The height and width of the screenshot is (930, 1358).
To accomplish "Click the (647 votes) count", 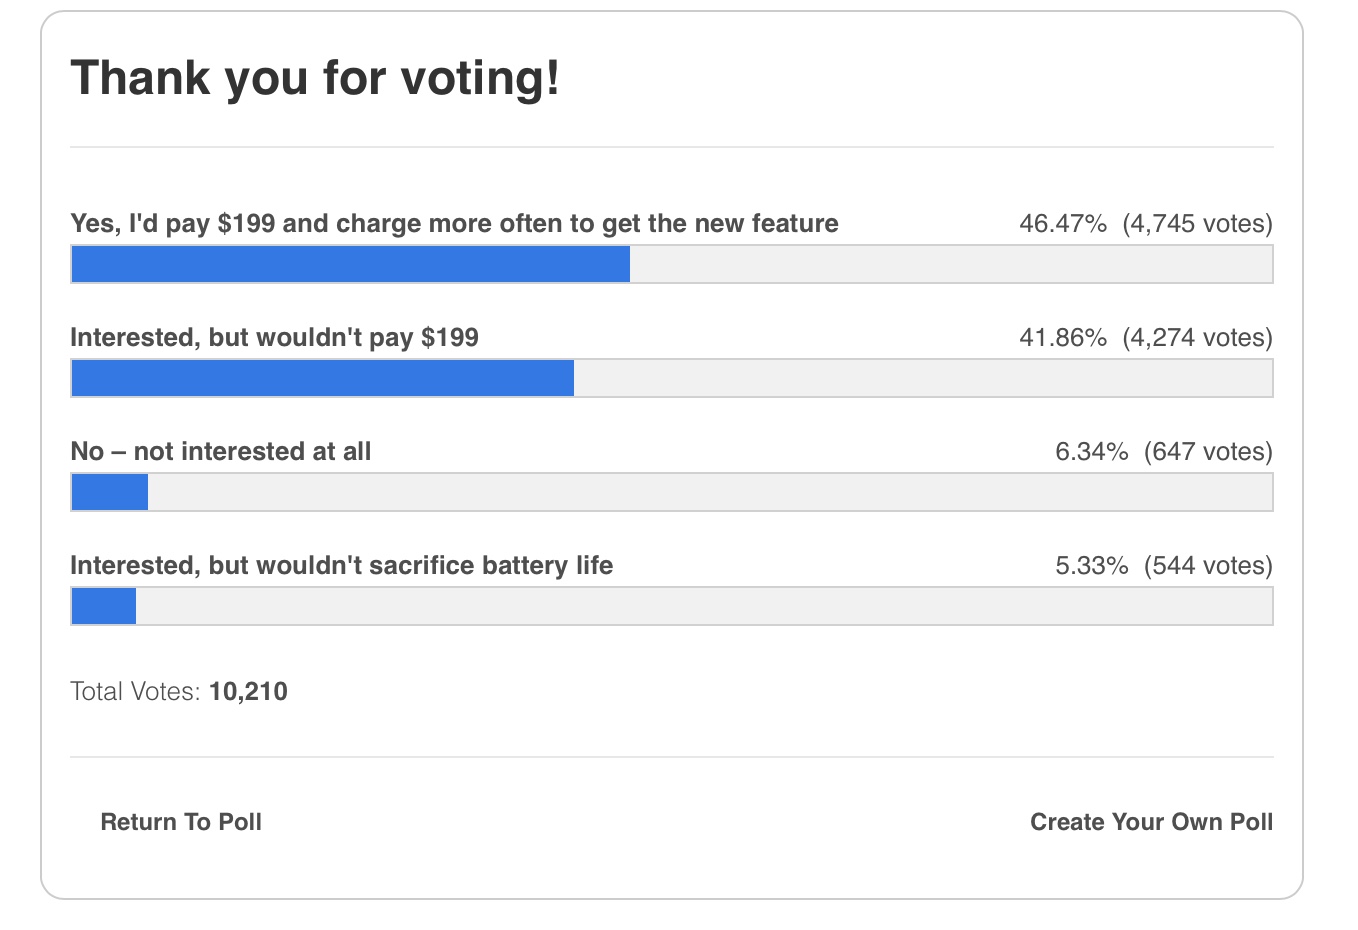I will [x=1208, y=451].
